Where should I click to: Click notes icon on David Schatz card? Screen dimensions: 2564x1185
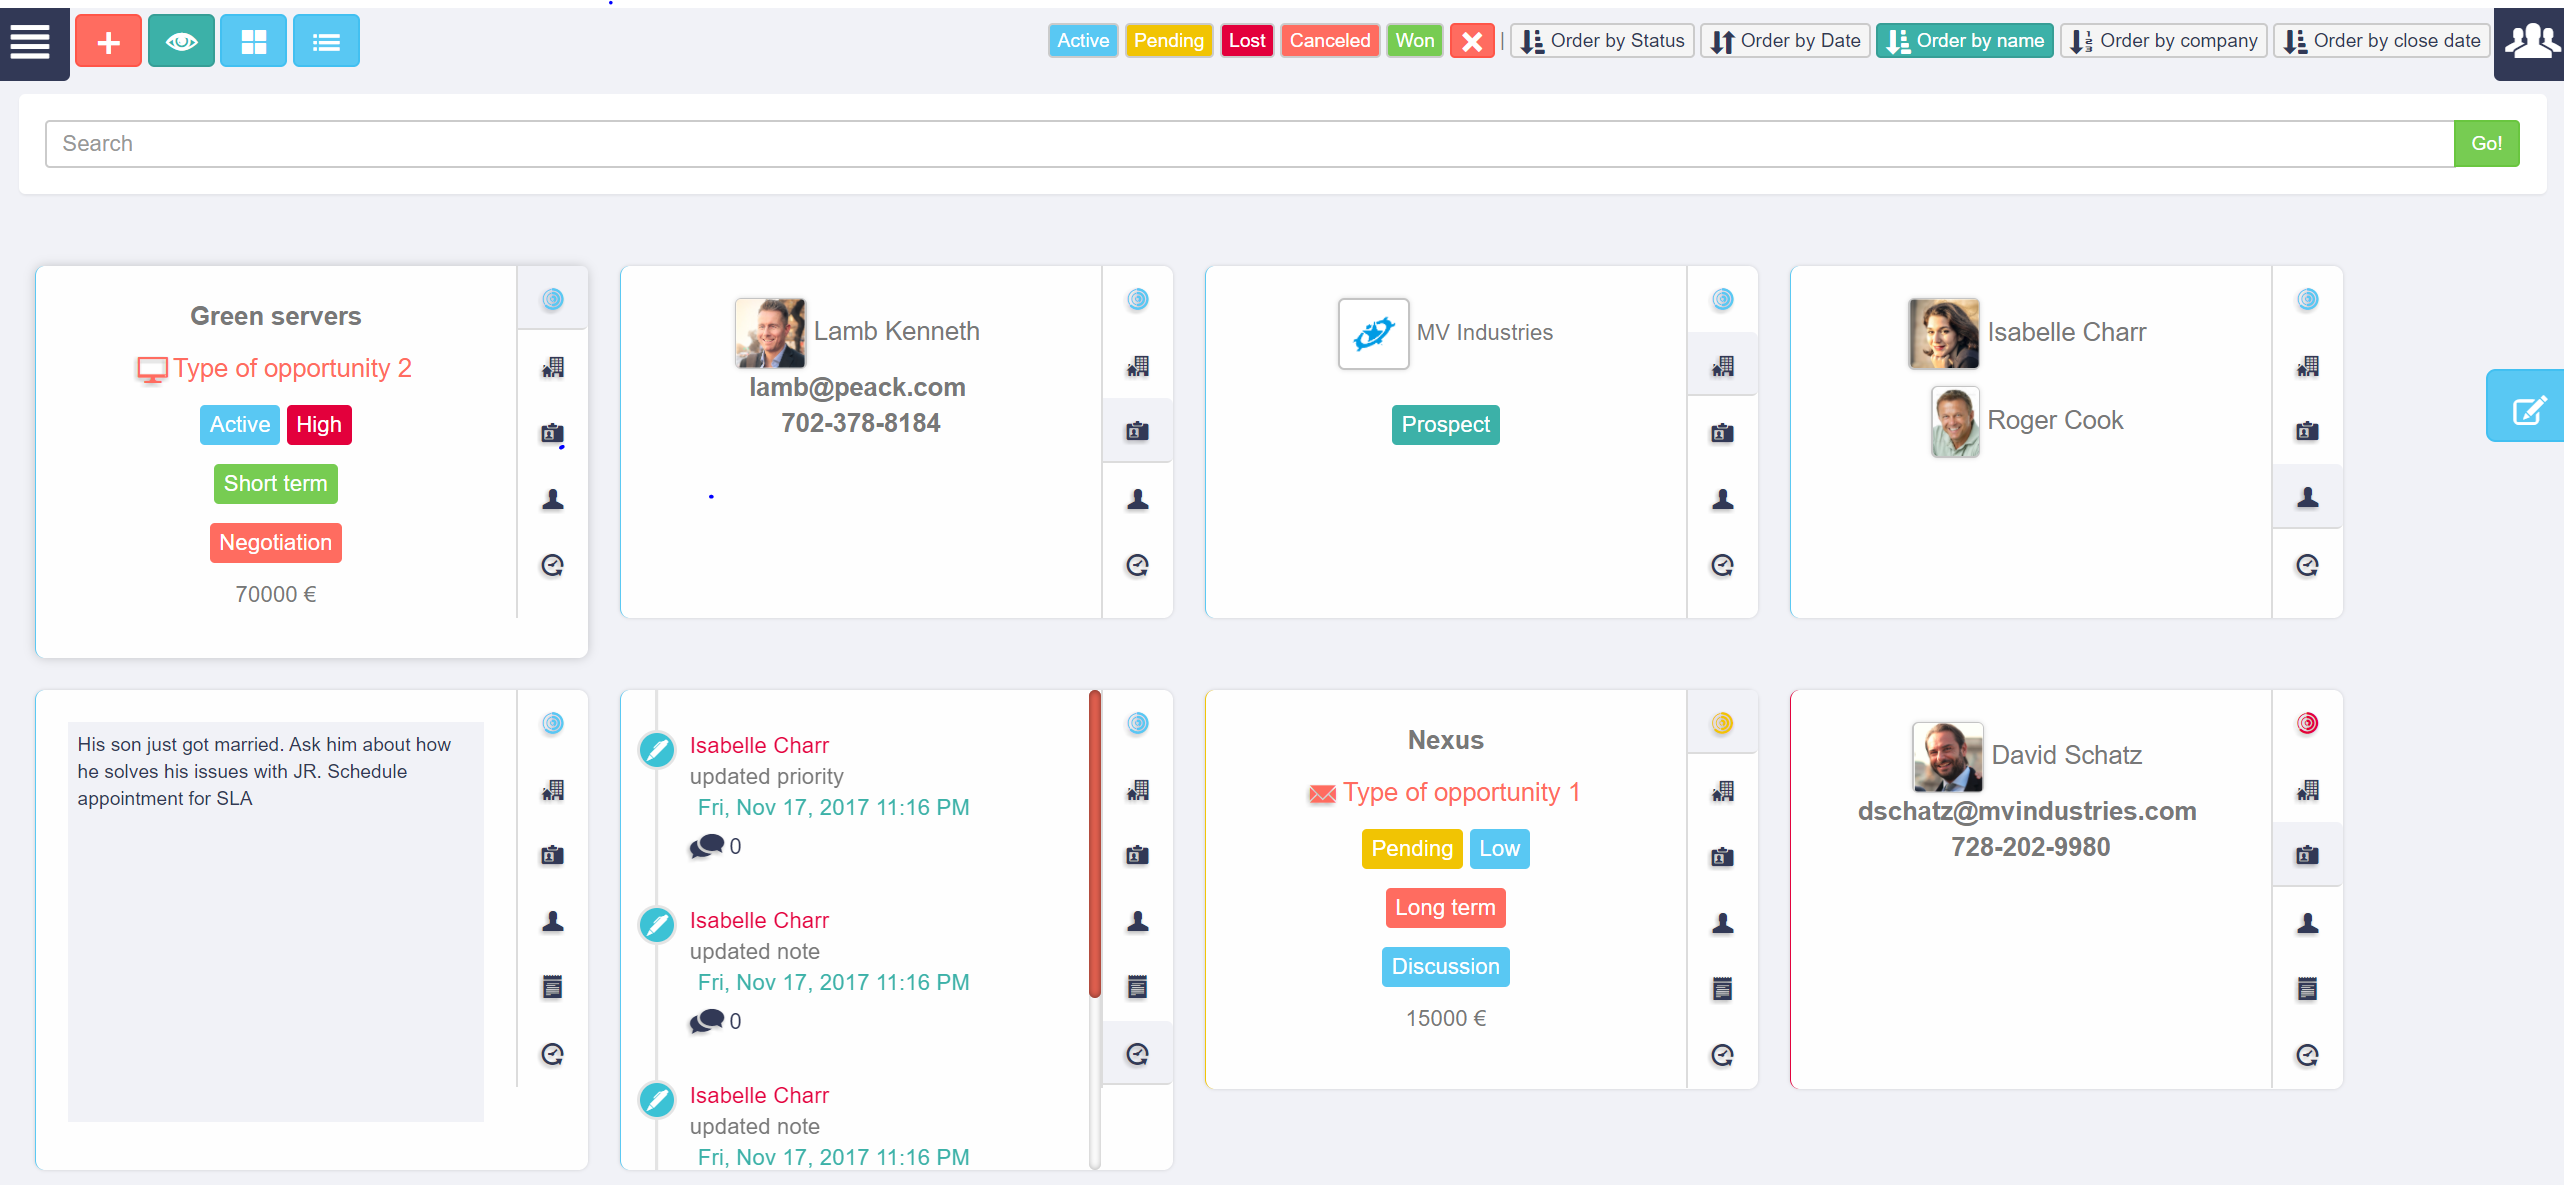2308,989
